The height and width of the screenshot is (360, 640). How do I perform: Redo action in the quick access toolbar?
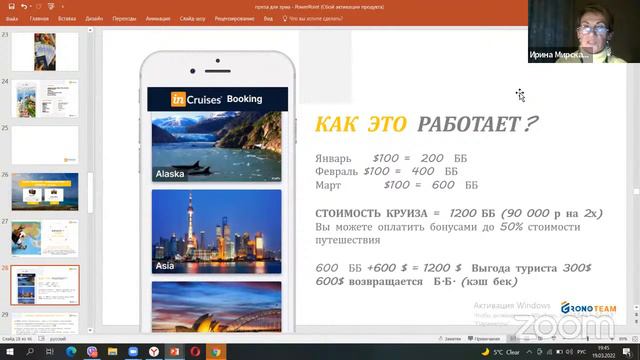[39, 7]
